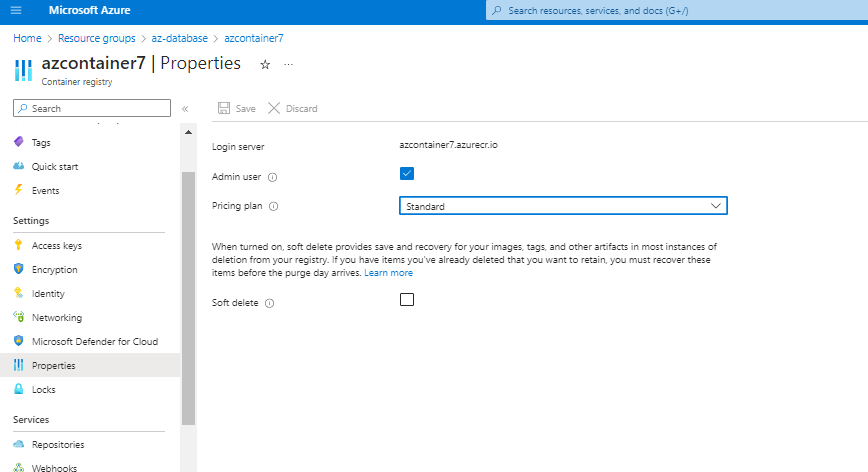Uncheck the Admin user checkbox
Screen dimensions: 868x472
(x=407, y=174)
